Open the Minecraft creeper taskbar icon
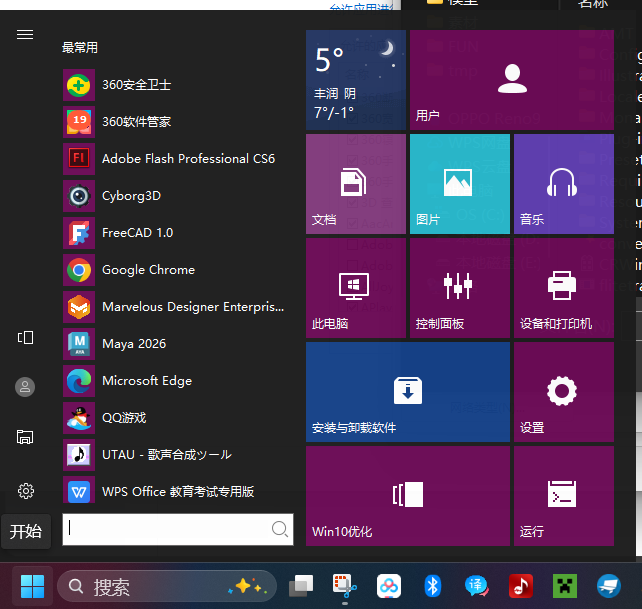The width and height of the screenshot is (642, 609). point(565,586)
